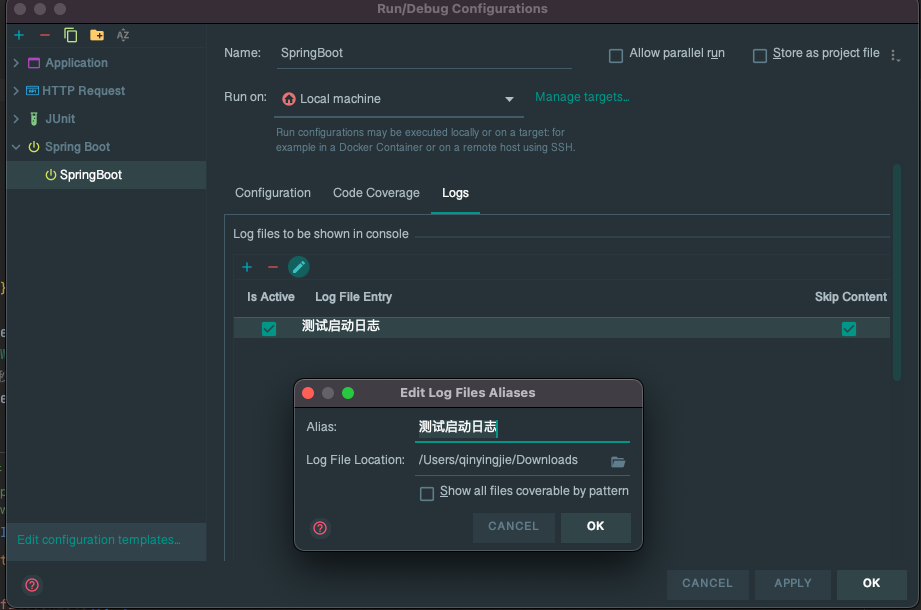Open help in Edit Log Files Aliases dialog

[x=320, y=528]
